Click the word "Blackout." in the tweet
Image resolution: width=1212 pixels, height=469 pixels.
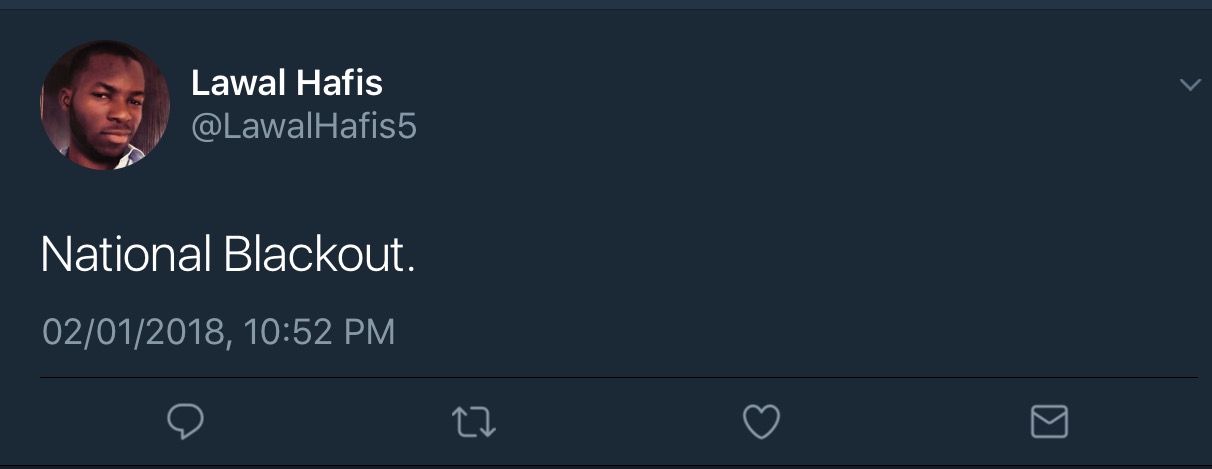[x=319, y=256]
